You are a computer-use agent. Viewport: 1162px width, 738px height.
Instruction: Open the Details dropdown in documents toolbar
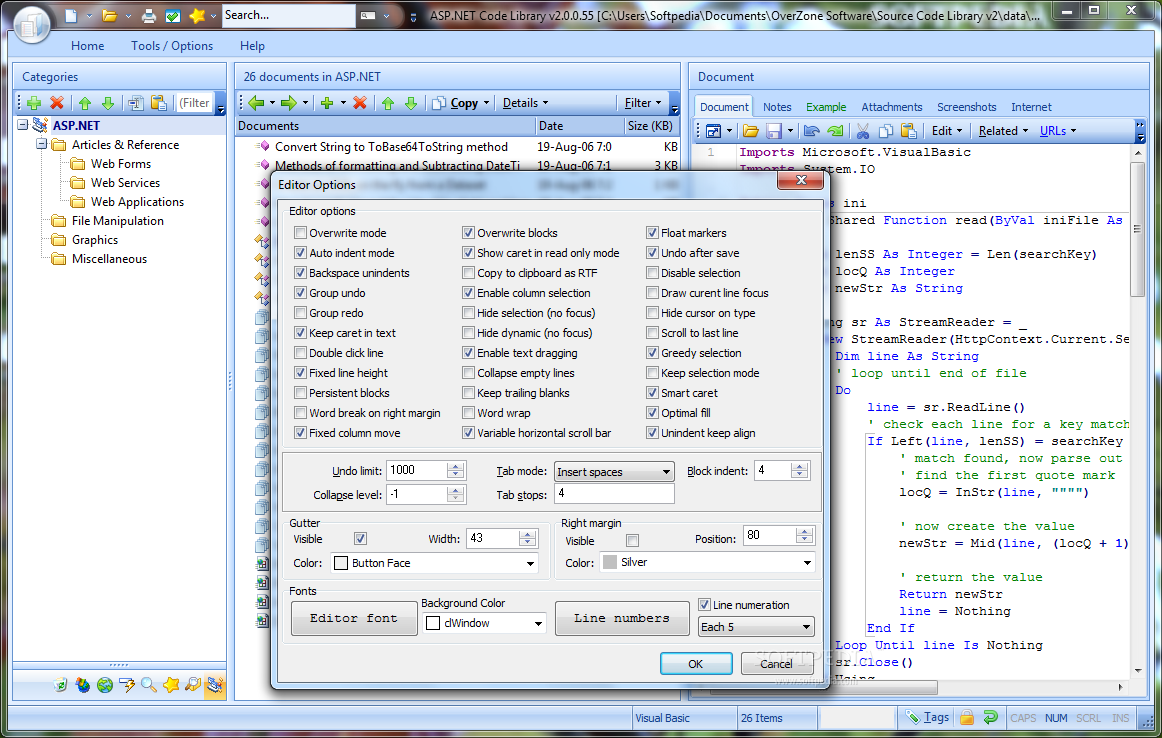click(x=525, y=103)
